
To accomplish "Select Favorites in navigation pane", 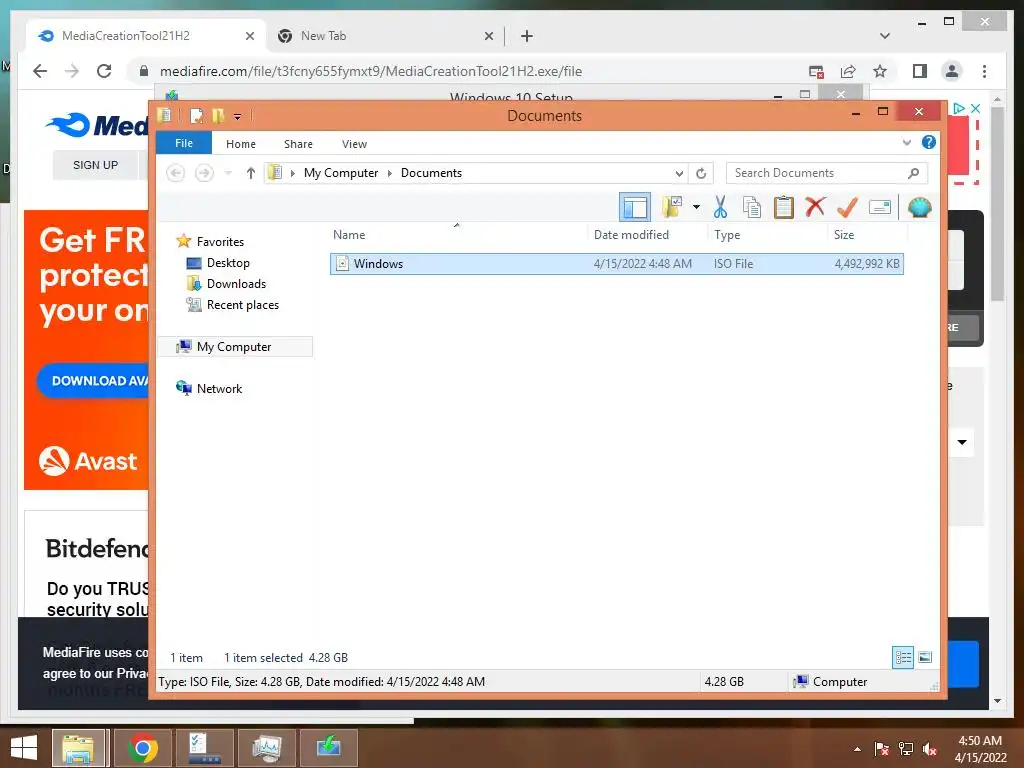I will [220, 242].
